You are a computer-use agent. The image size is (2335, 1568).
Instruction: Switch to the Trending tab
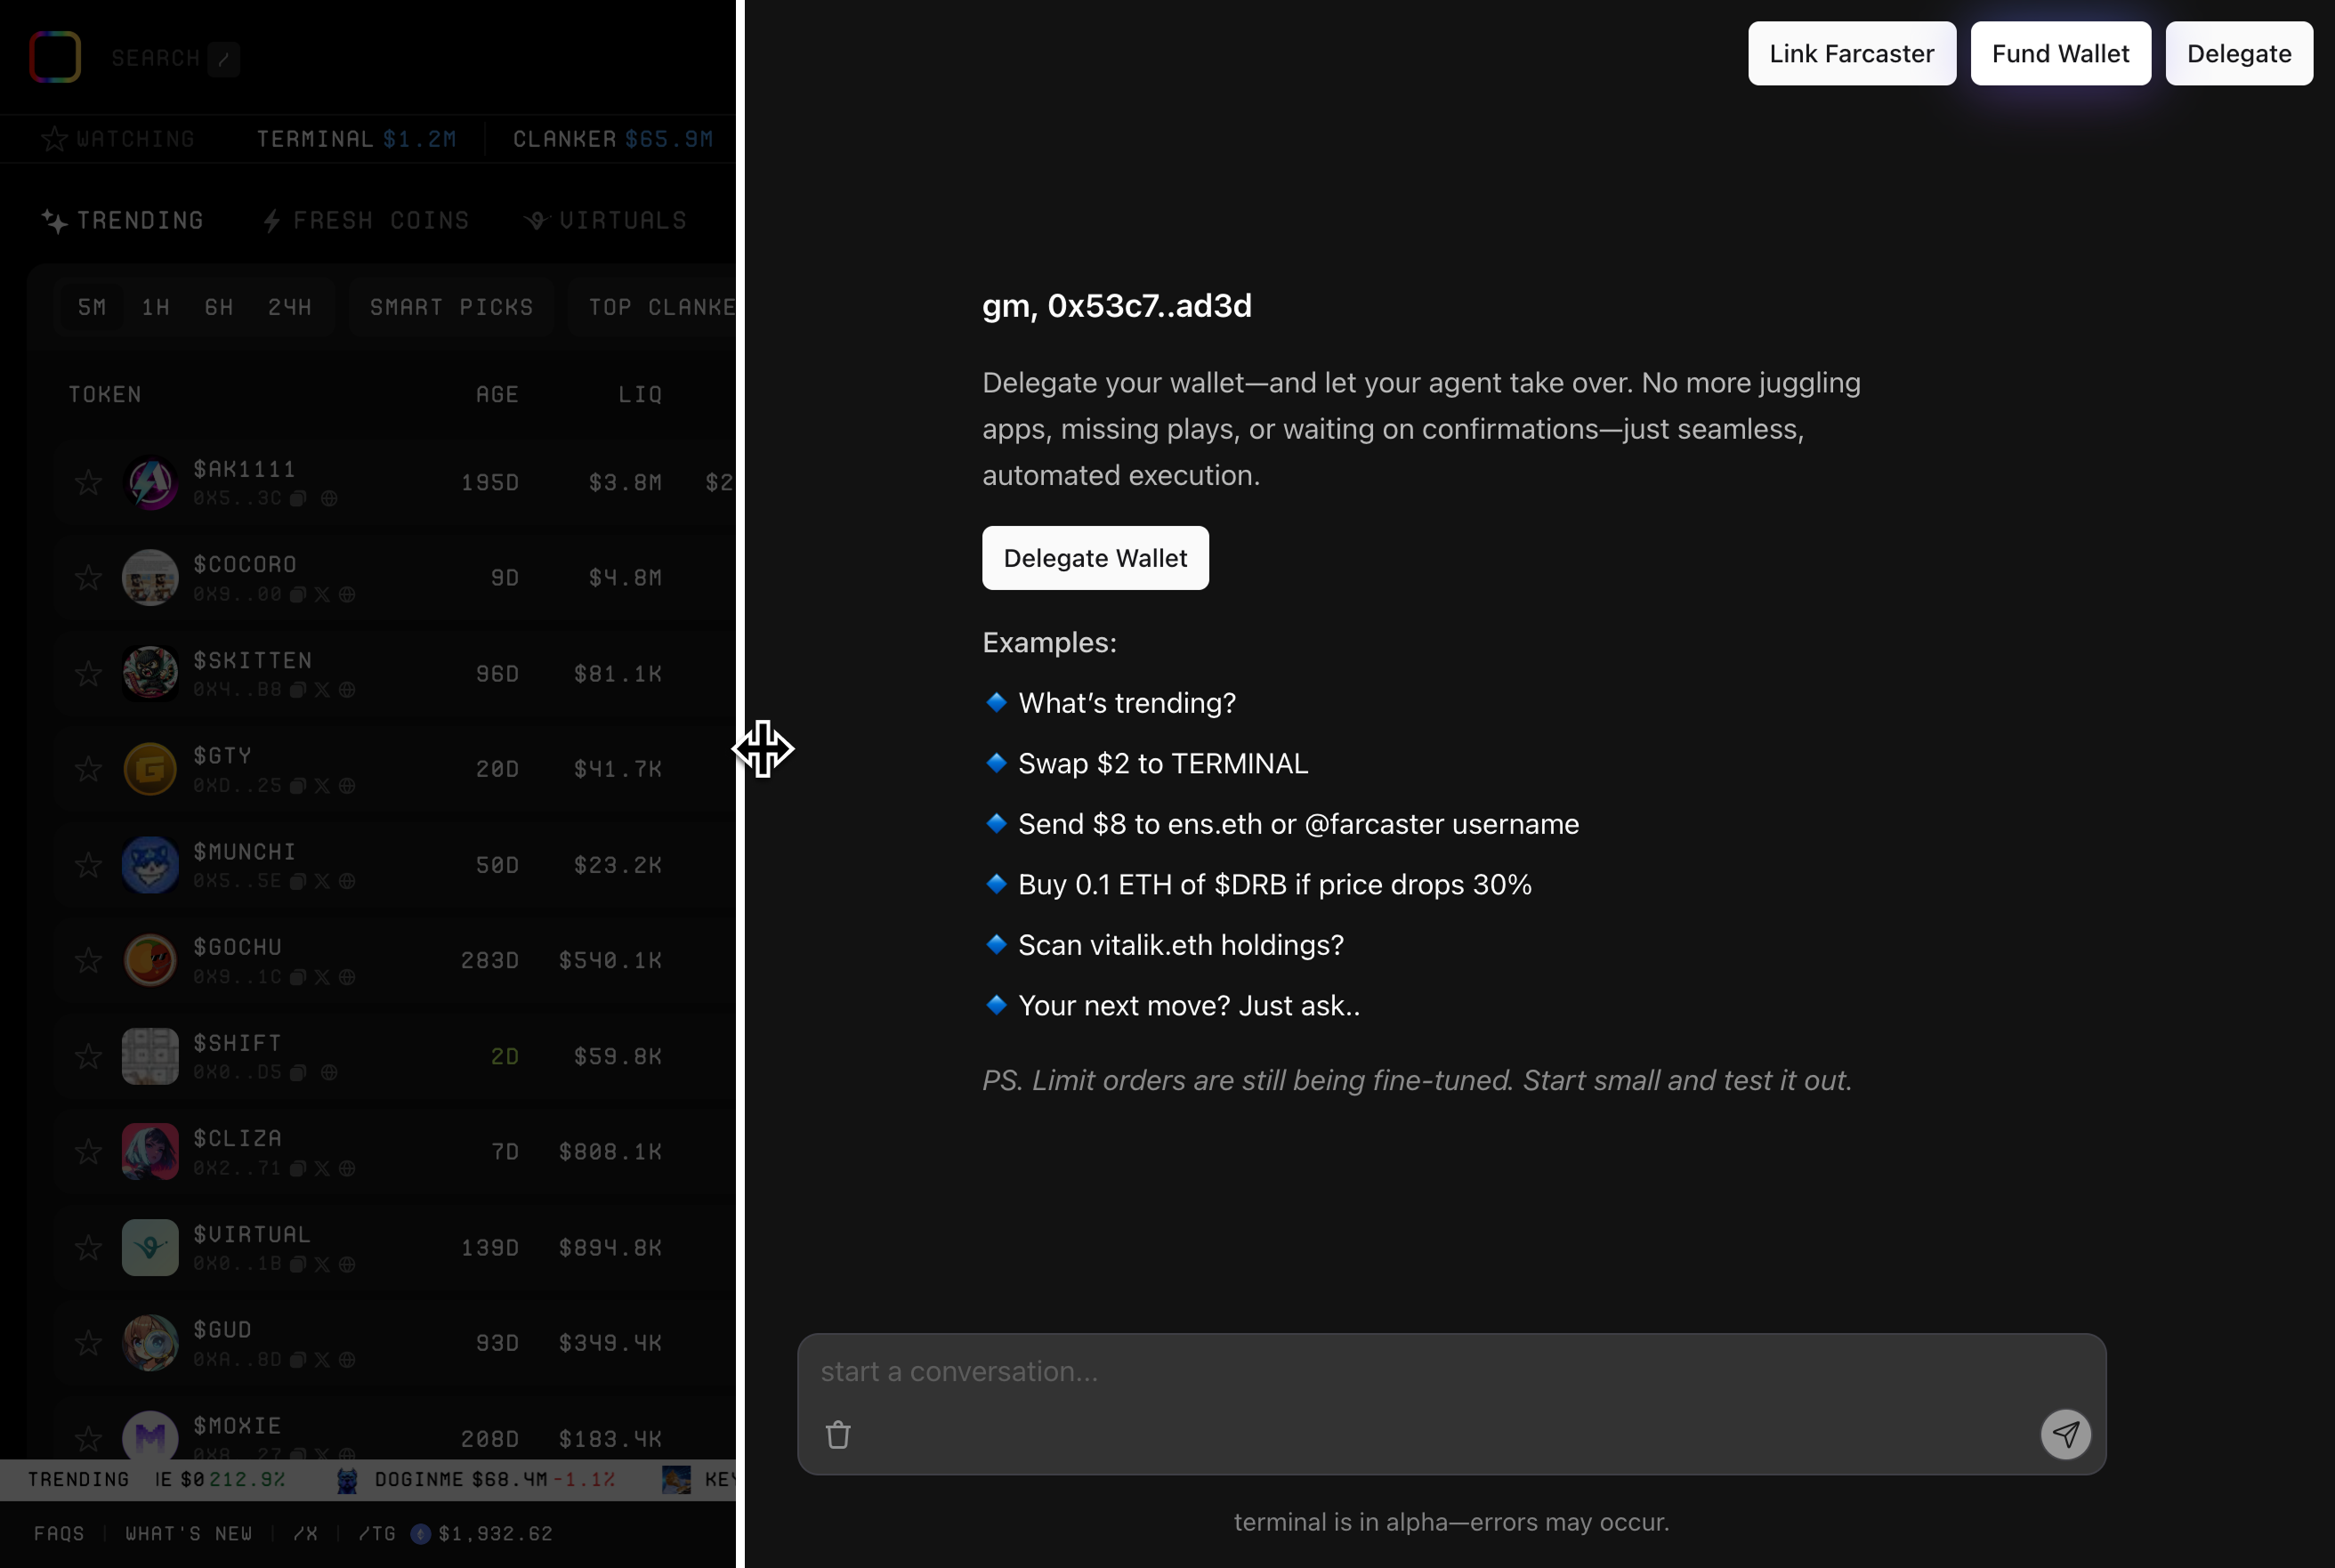click(122, 220)
